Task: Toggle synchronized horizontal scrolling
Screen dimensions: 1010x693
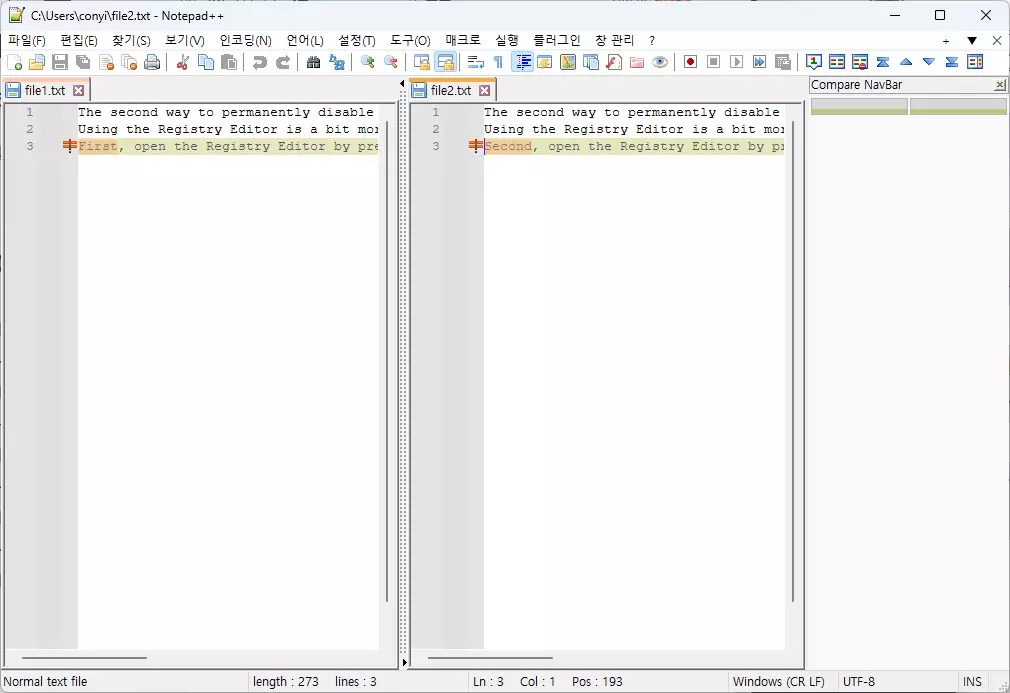Action: click(x=445, y=62)
